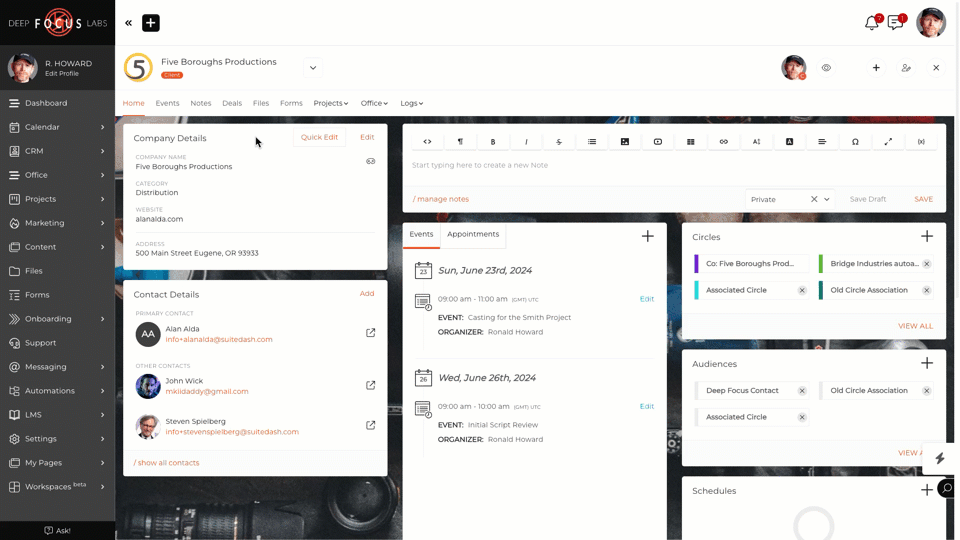Click the insert image icon in the note toolbar
The width and height of the screenshot is (960, 540).
(x=625, y=142)
